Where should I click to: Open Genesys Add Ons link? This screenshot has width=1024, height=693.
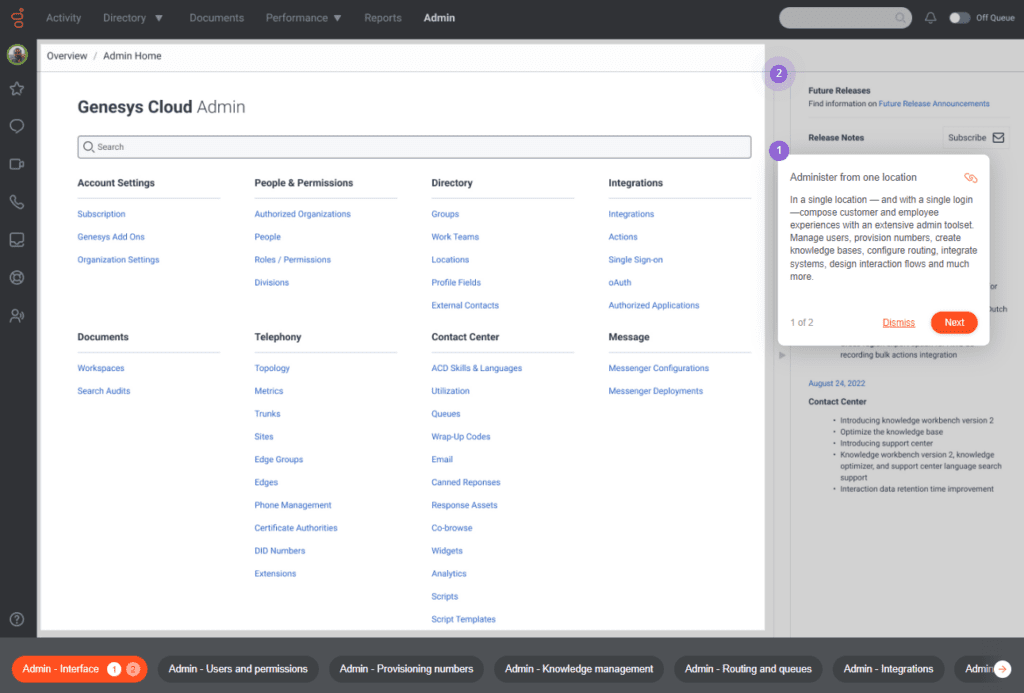pos(111,237)
